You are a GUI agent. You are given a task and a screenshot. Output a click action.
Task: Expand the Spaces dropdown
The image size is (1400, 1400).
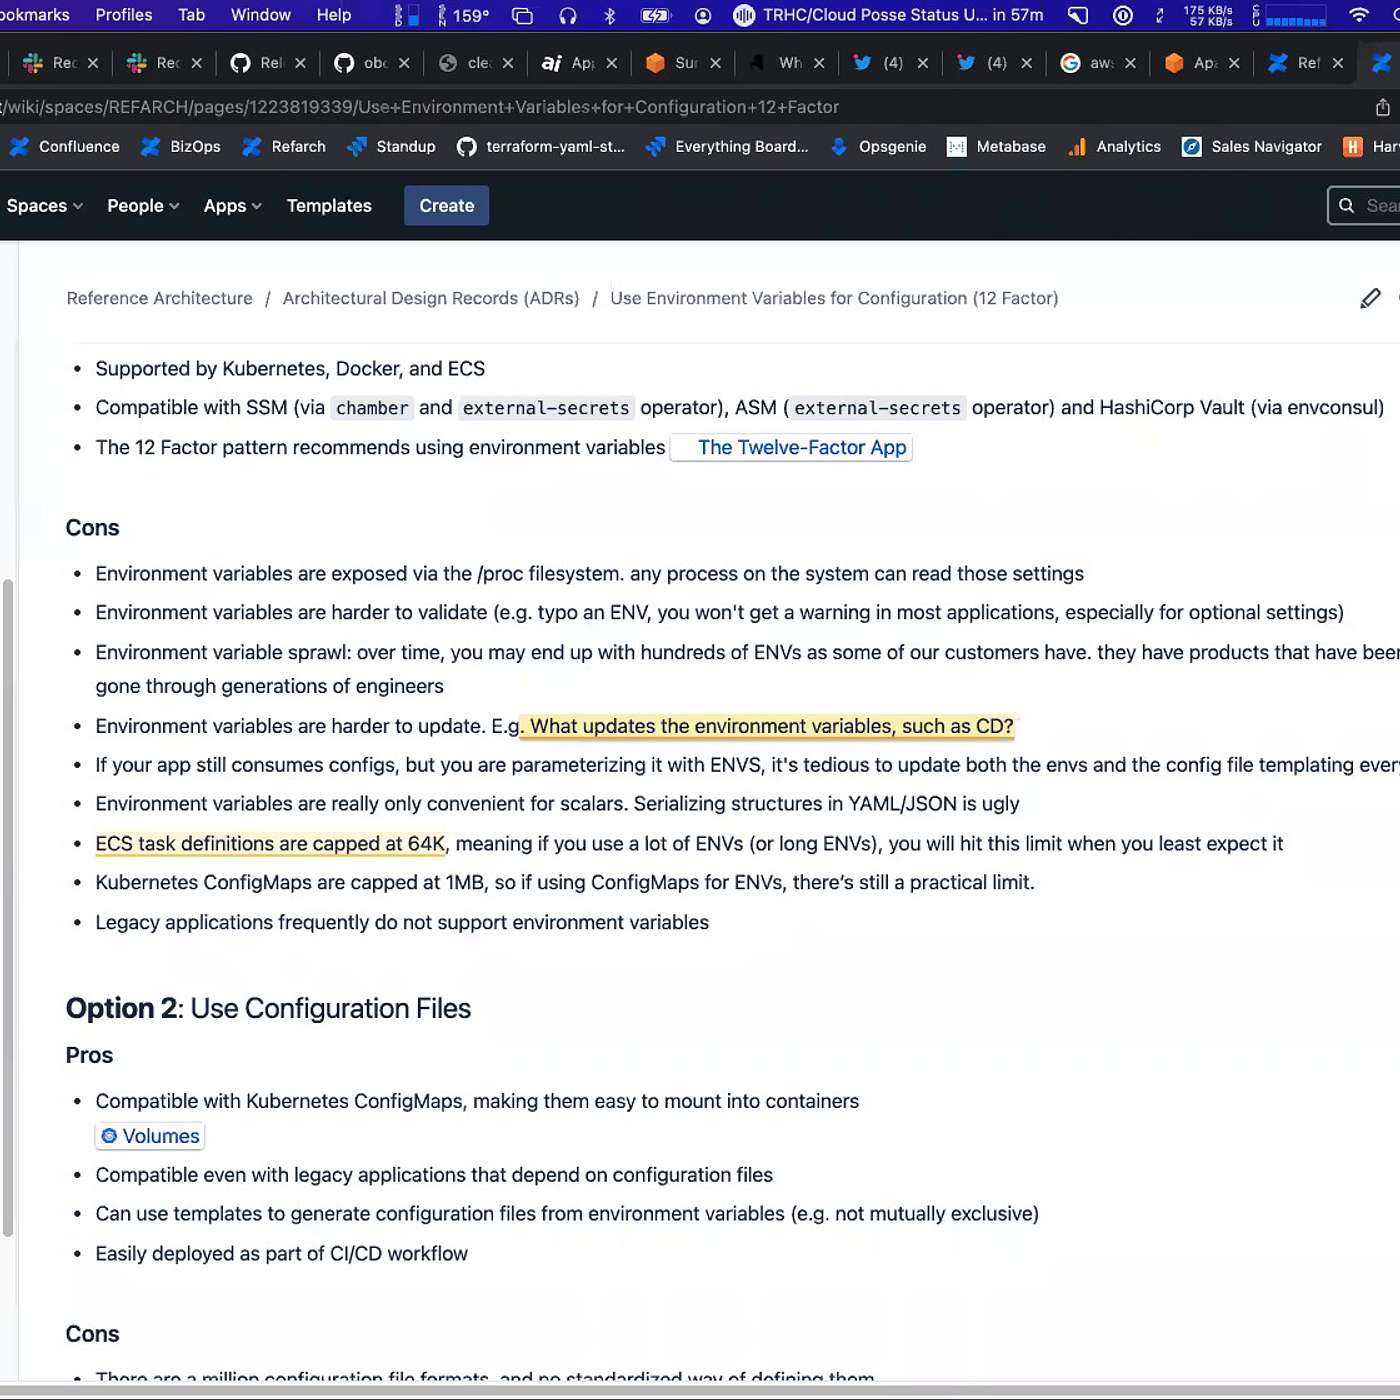click(x=44, y=206)
